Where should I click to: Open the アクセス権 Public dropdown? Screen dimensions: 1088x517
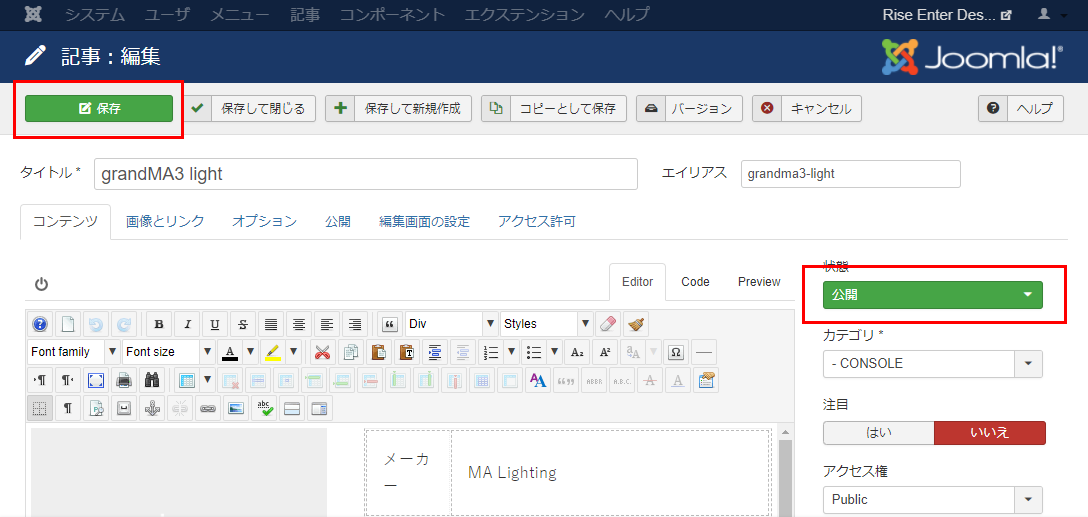(x=933, y=500)
